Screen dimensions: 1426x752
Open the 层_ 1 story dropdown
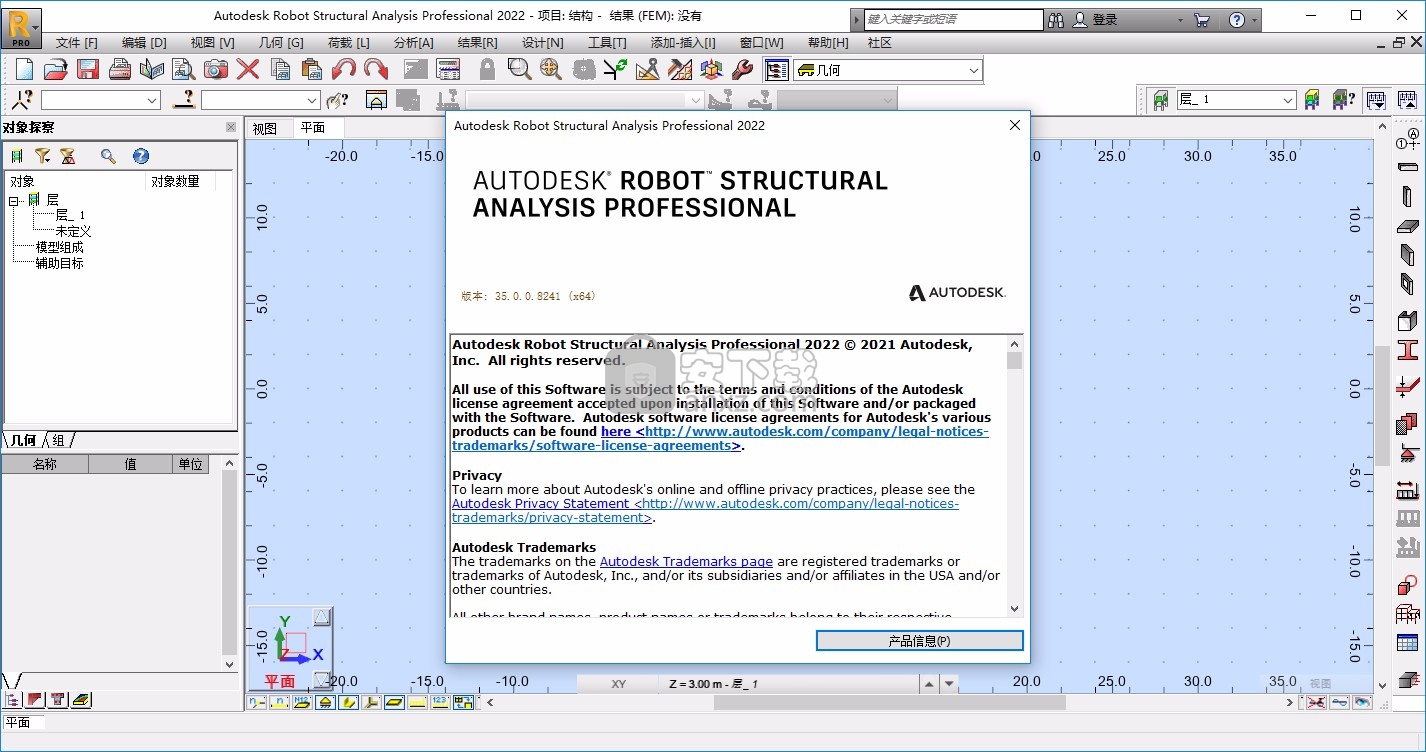1288,100
